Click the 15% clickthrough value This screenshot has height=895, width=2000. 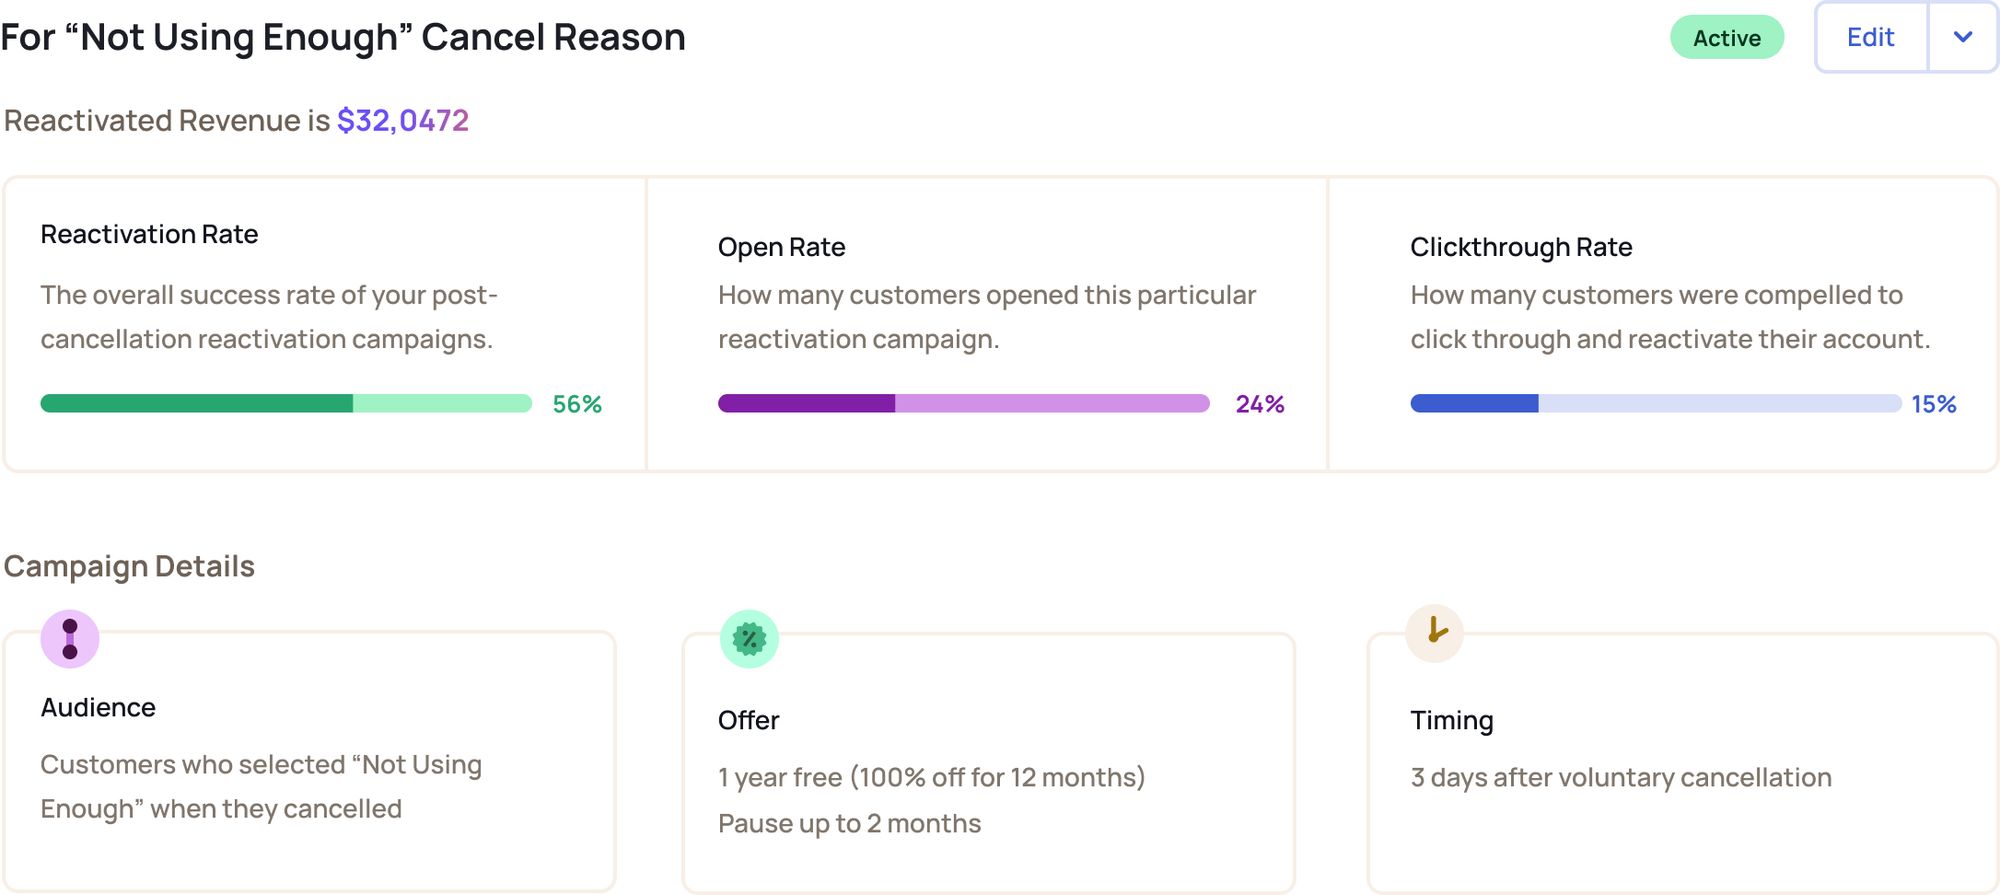[x=1934, y=404]
